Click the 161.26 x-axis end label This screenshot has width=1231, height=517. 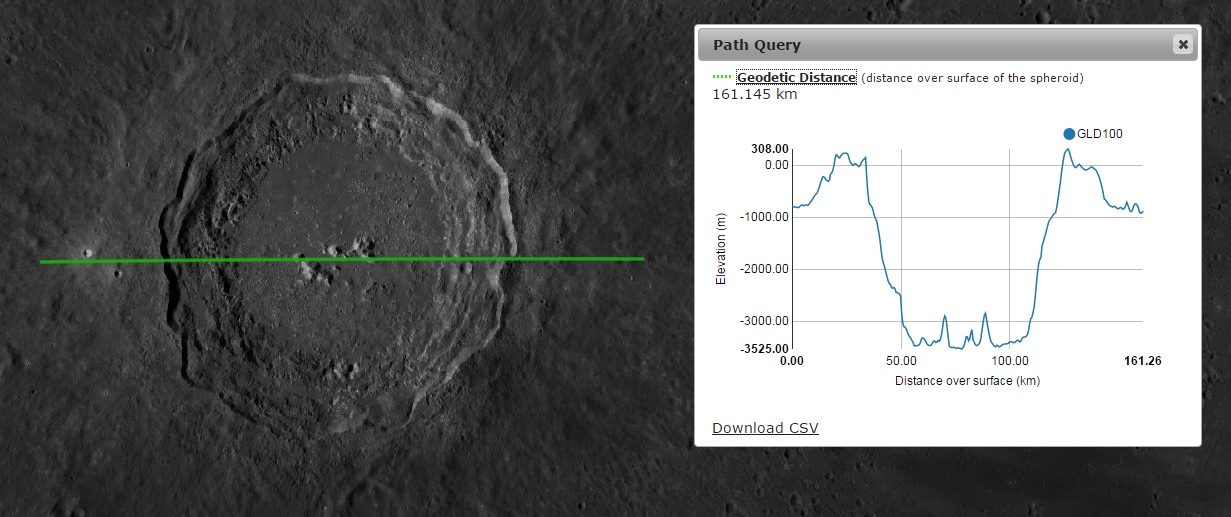click(x=1143, y=361)
